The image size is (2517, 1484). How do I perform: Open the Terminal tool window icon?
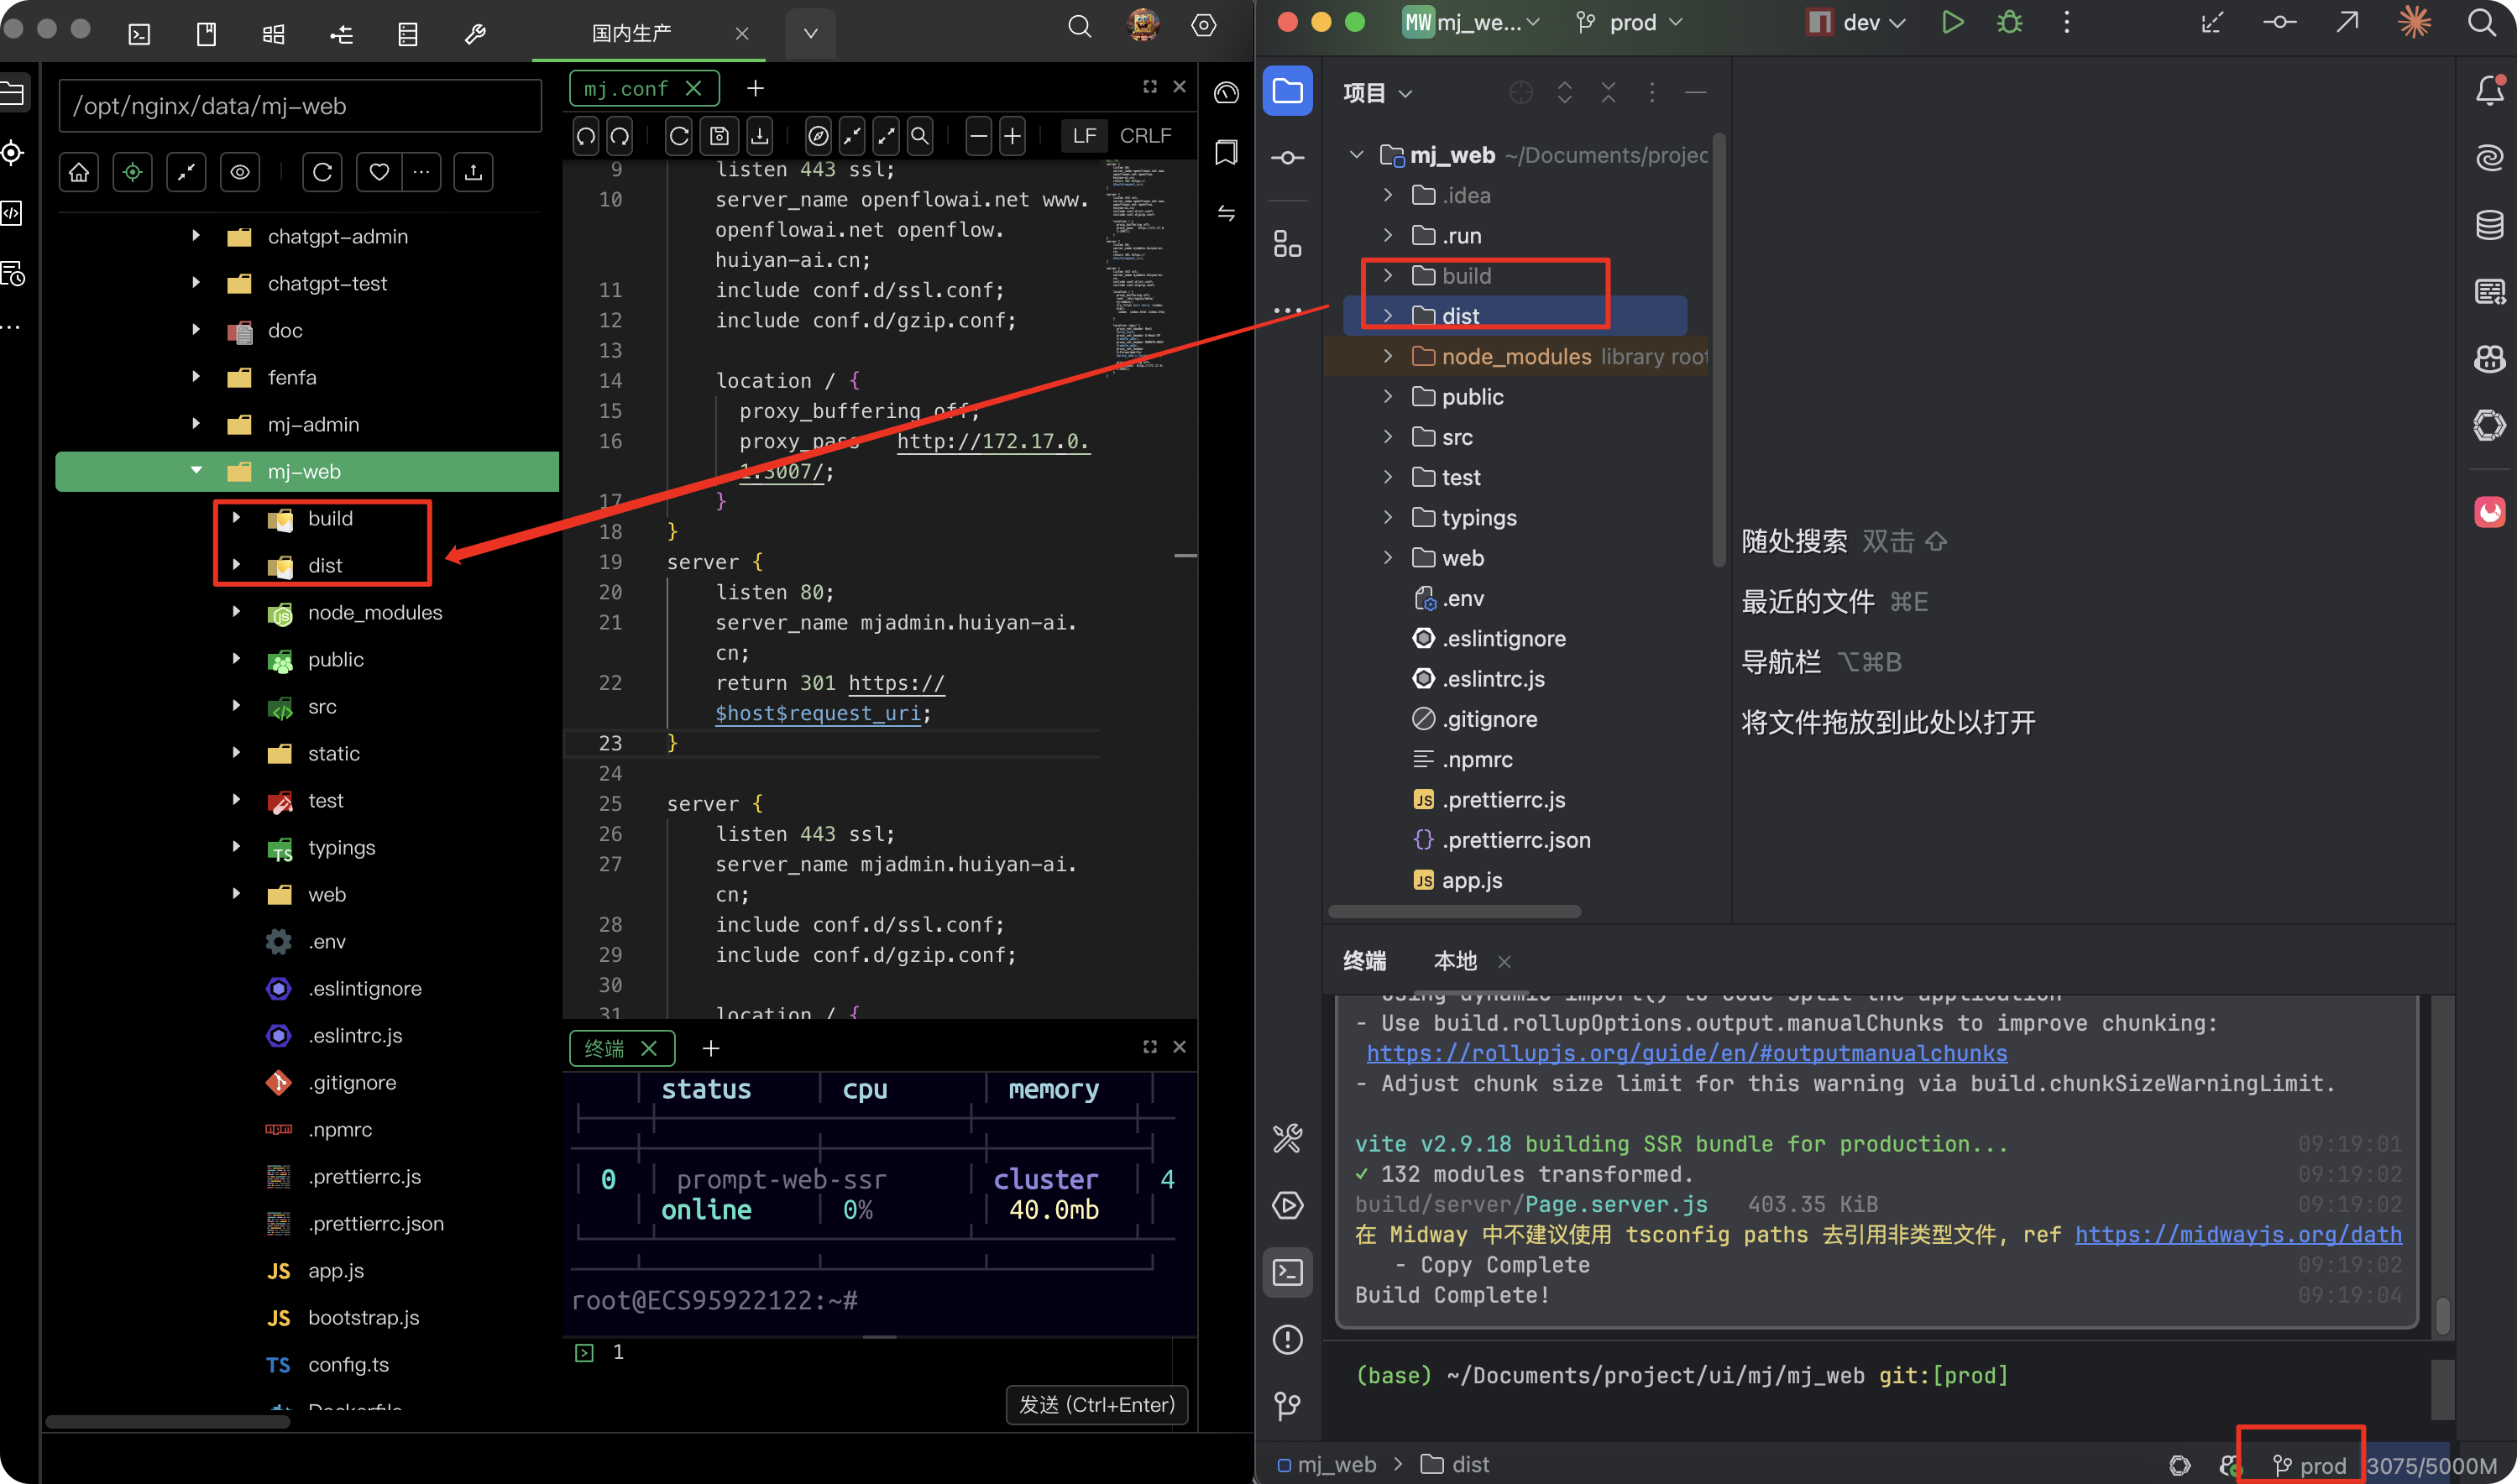point(1287,1272)
